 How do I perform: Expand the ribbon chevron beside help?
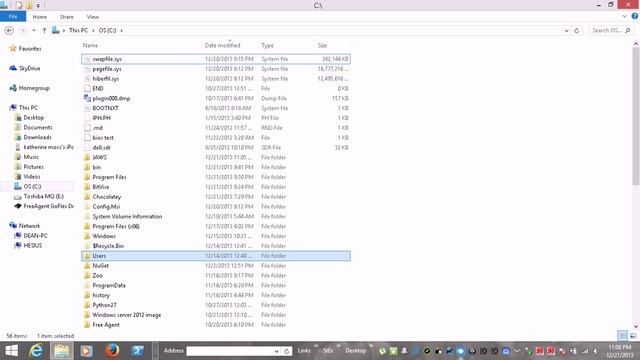click(624, 16)
